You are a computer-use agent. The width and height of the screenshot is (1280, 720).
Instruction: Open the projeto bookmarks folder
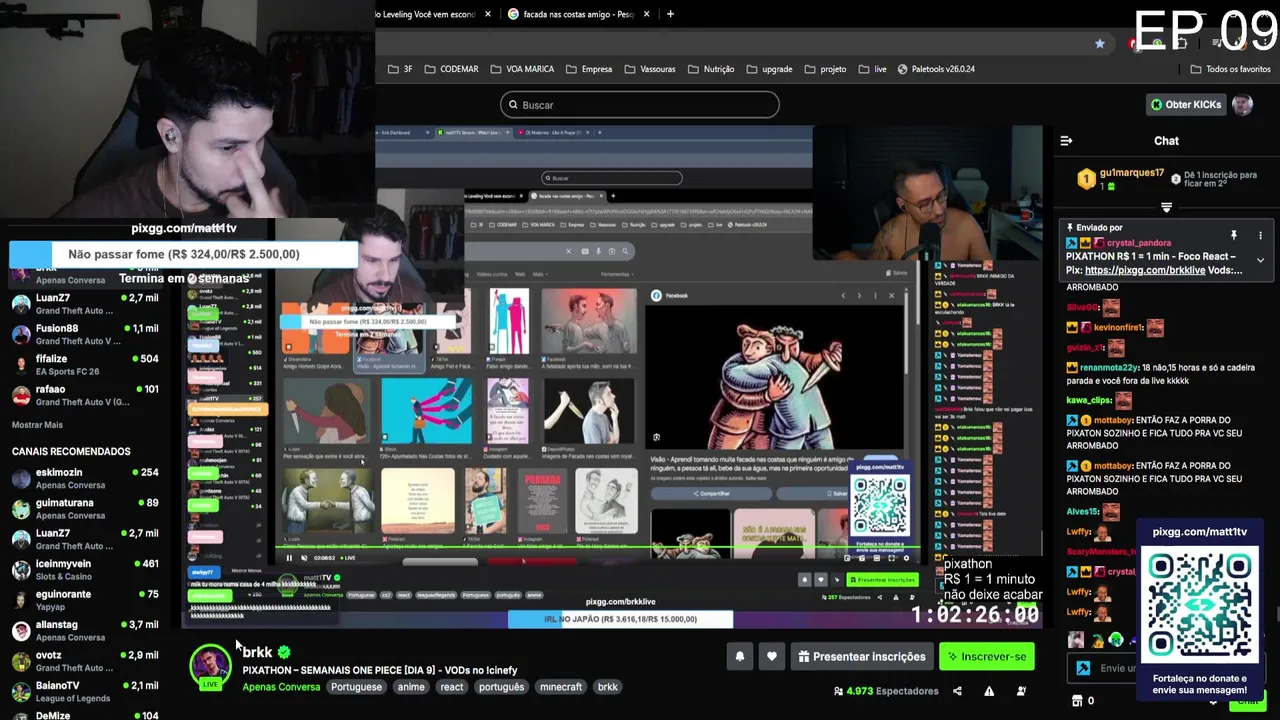tap(825, 69)
